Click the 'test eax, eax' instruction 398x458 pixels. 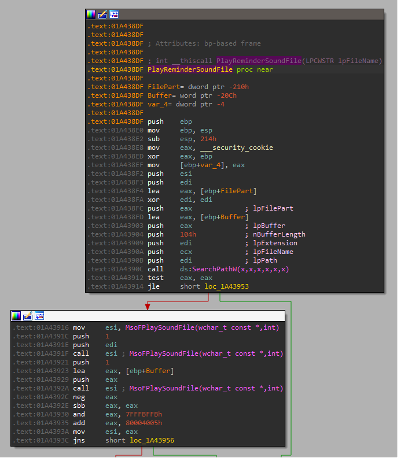coord(180,278)
